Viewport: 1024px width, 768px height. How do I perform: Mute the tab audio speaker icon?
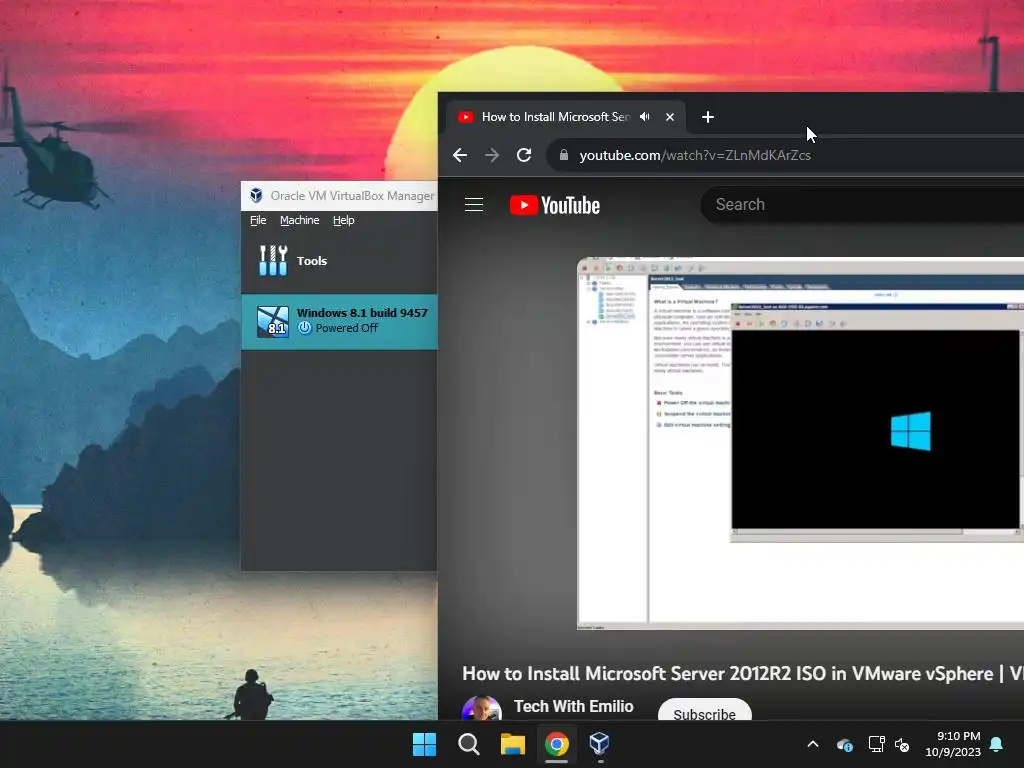[645, 117]
